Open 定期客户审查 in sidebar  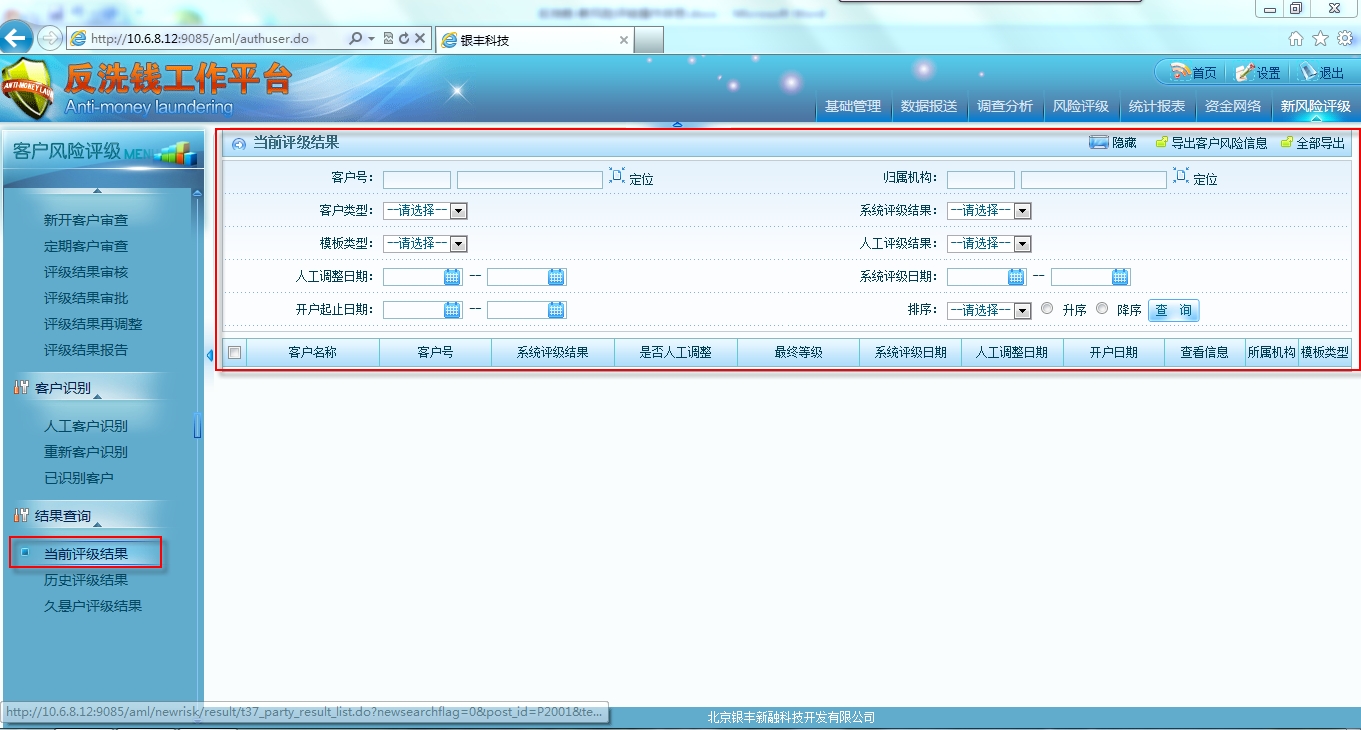coord(86,246)
